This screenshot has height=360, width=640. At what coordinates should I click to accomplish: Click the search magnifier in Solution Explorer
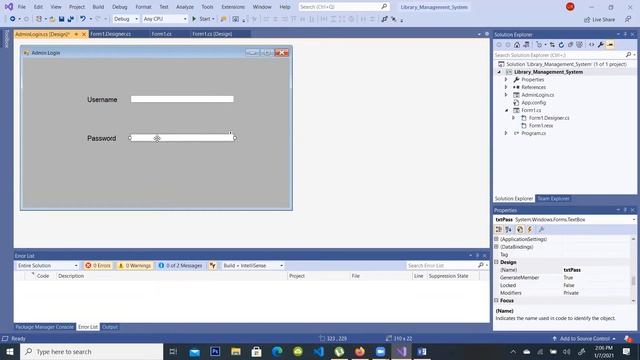coord(628,55)
